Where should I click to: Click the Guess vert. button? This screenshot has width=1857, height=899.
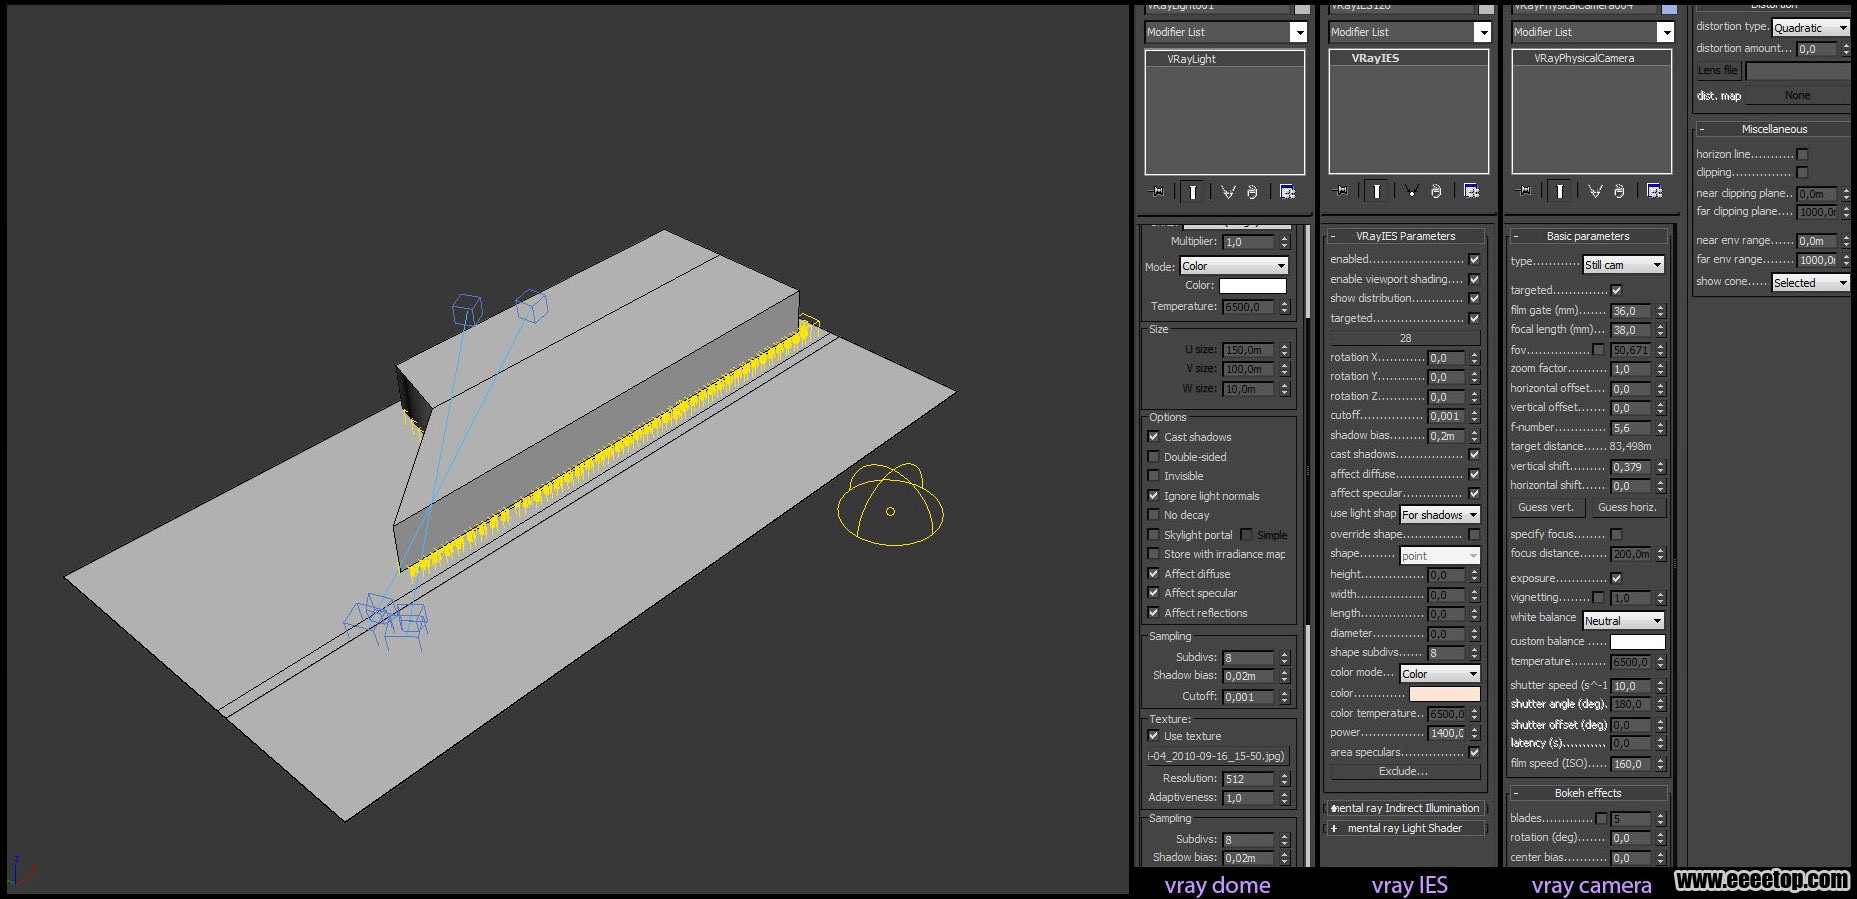[x=1546, y=507]
